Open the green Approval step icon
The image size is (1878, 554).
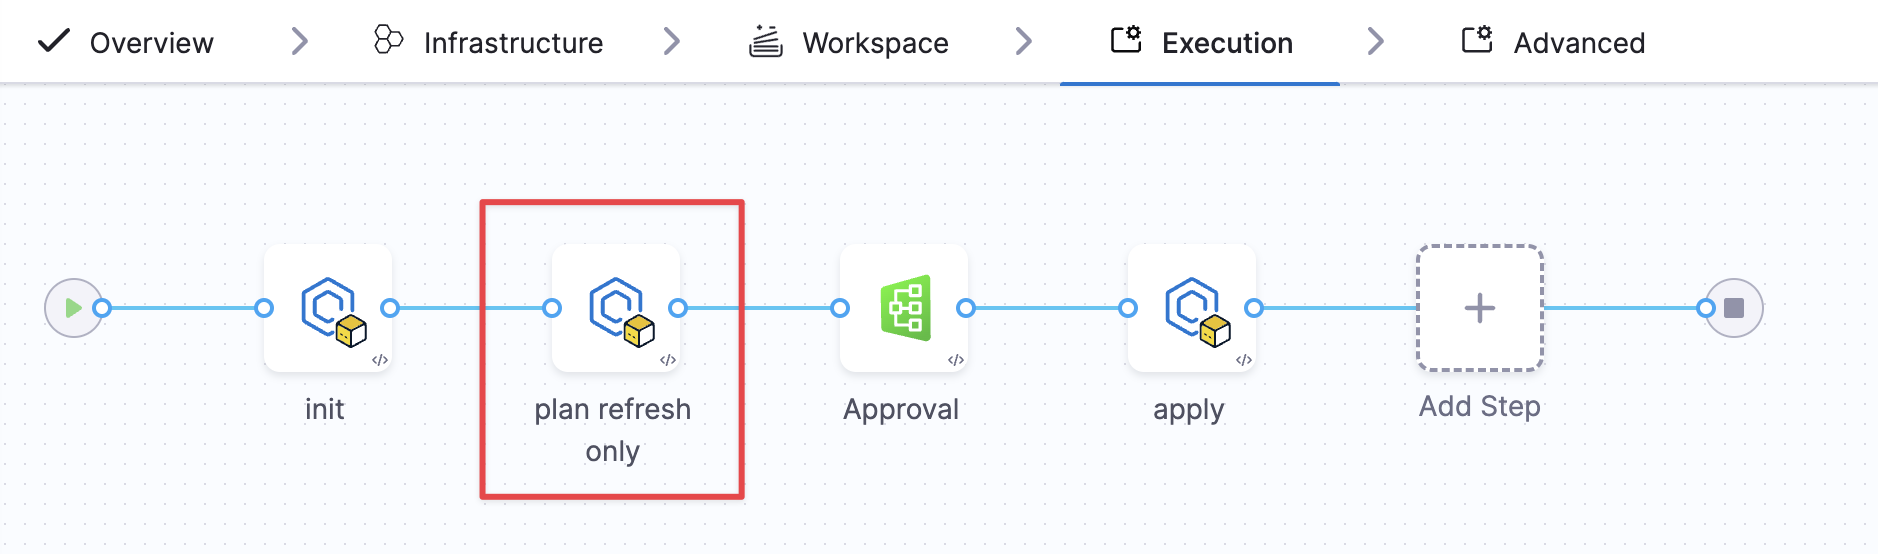904,308
